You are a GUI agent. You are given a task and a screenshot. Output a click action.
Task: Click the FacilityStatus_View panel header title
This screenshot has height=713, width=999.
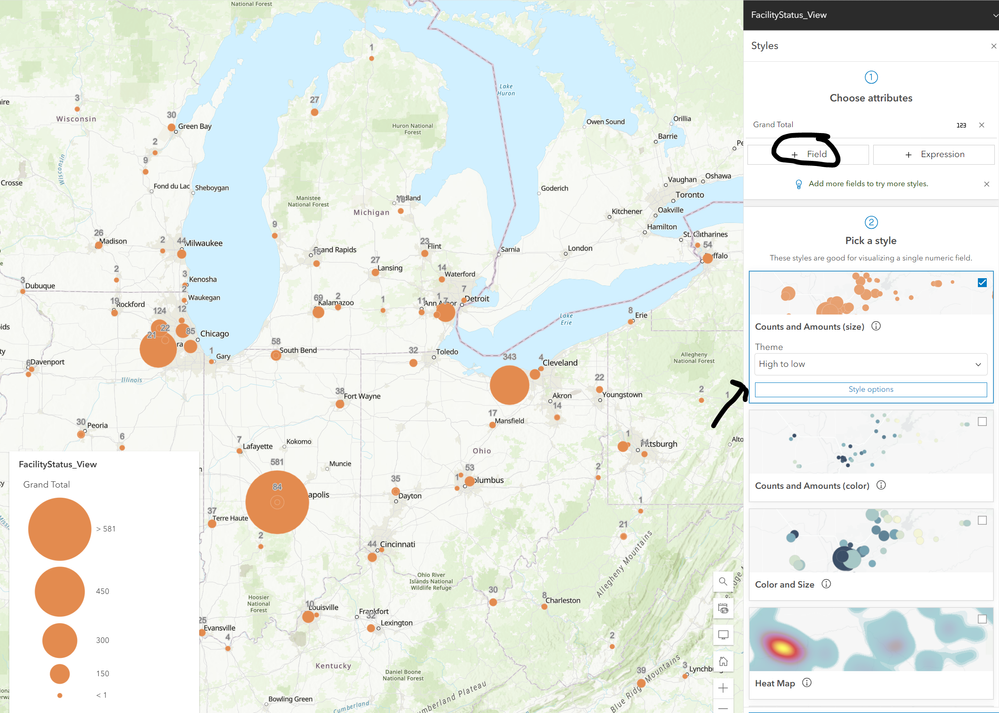pyautogui.click(x=789, y=15)
